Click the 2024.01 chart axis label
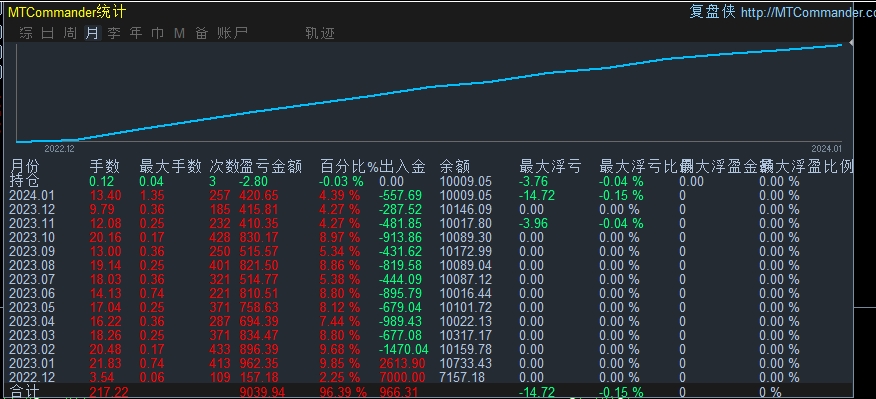This screenshot has width=876, height=399. click(826, 149)
